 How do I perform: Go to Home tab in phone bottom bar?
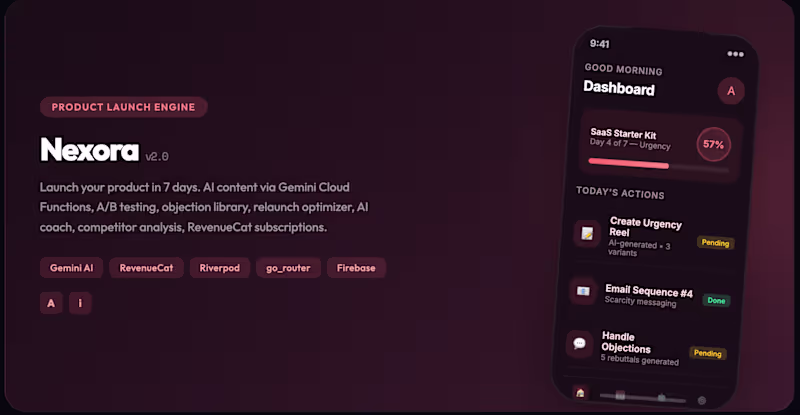point(580,393)
